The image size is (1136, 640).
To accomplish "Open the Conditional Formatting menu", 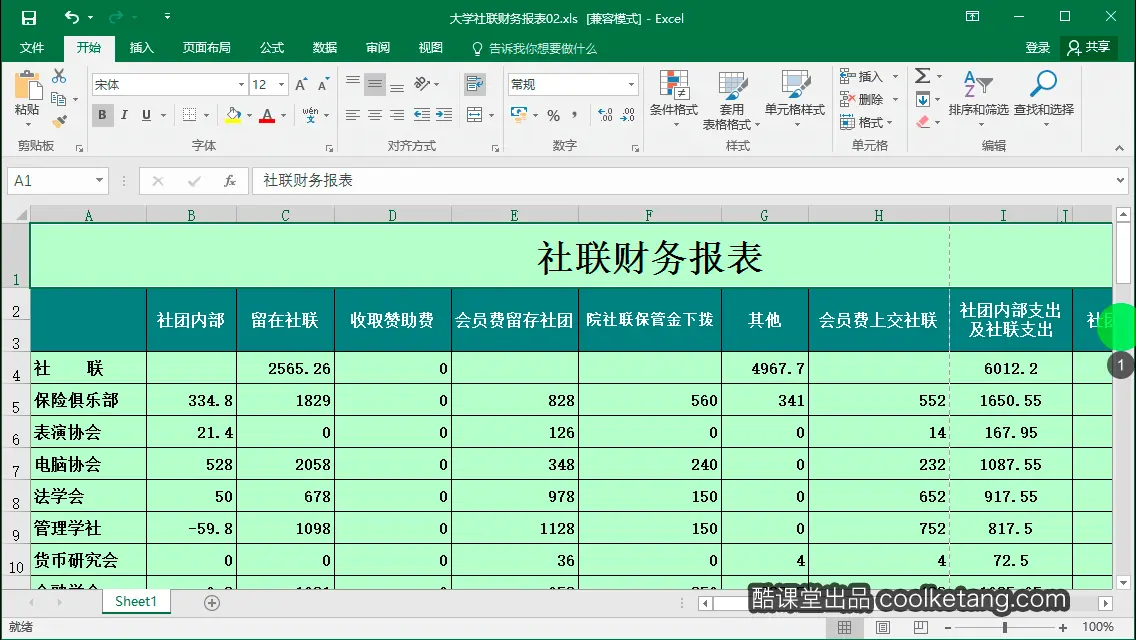I will 674,99.
